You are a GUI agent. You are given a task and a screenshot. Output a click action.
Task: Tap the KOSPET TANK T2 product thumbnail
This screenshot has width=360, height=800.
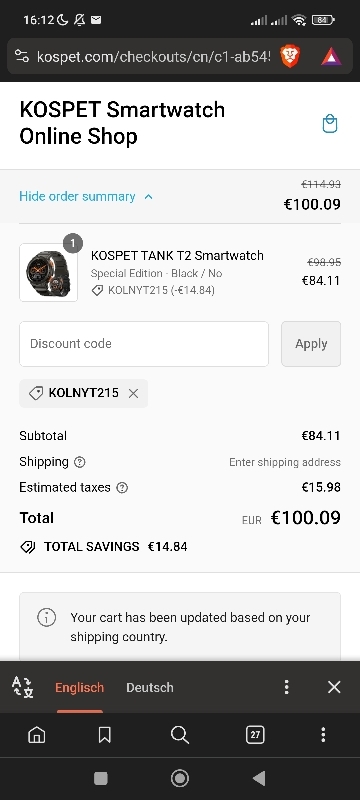[x=48, y=272]
